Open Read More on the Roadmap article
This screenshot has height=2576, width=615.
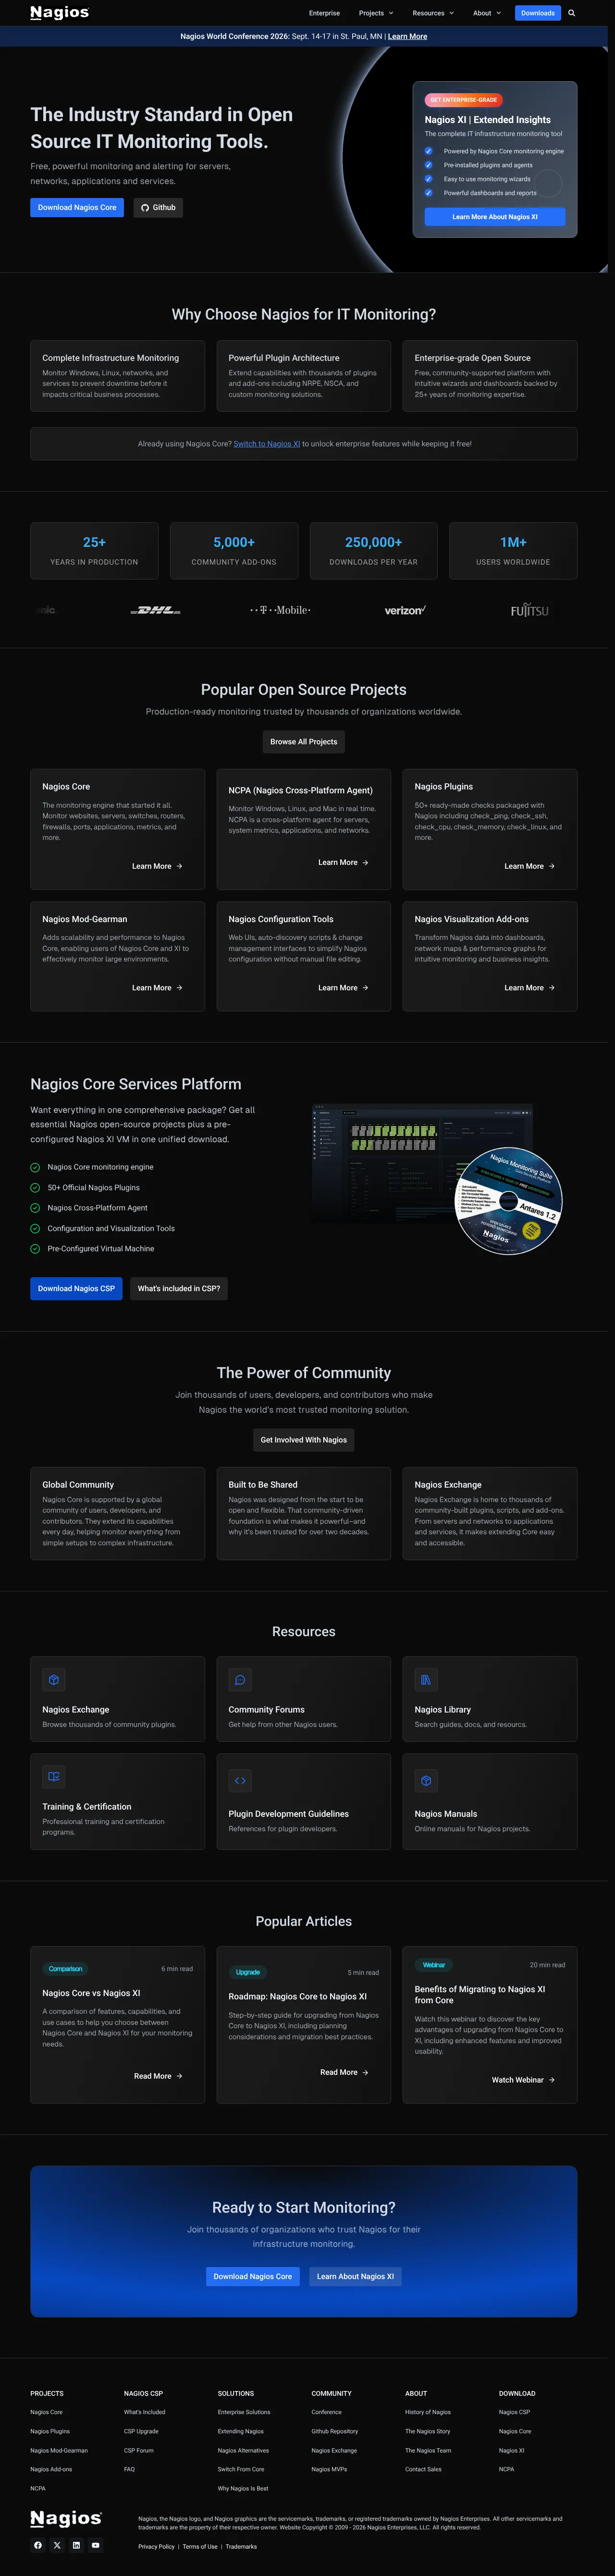(344, 2072)
